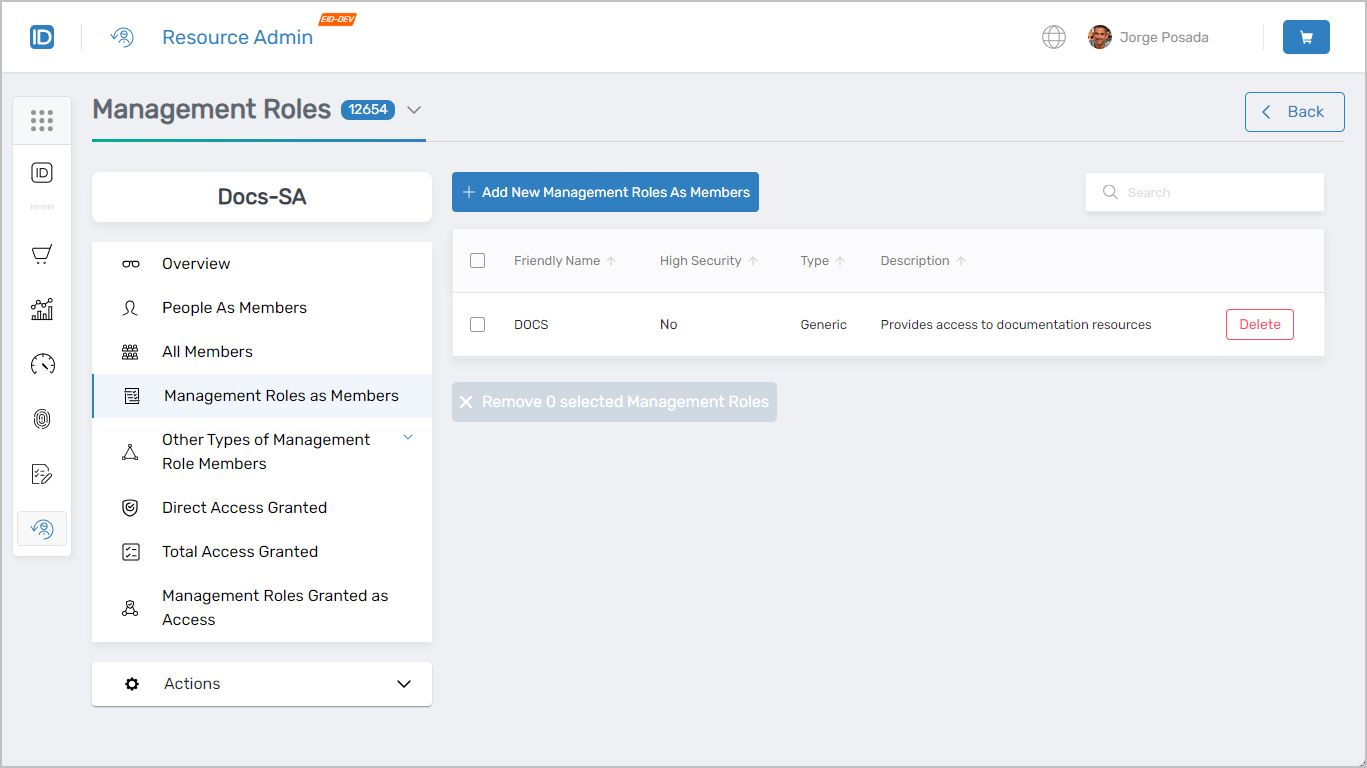
Task: Select the ID badge icon in the sidebar
Action: [41, 171]
